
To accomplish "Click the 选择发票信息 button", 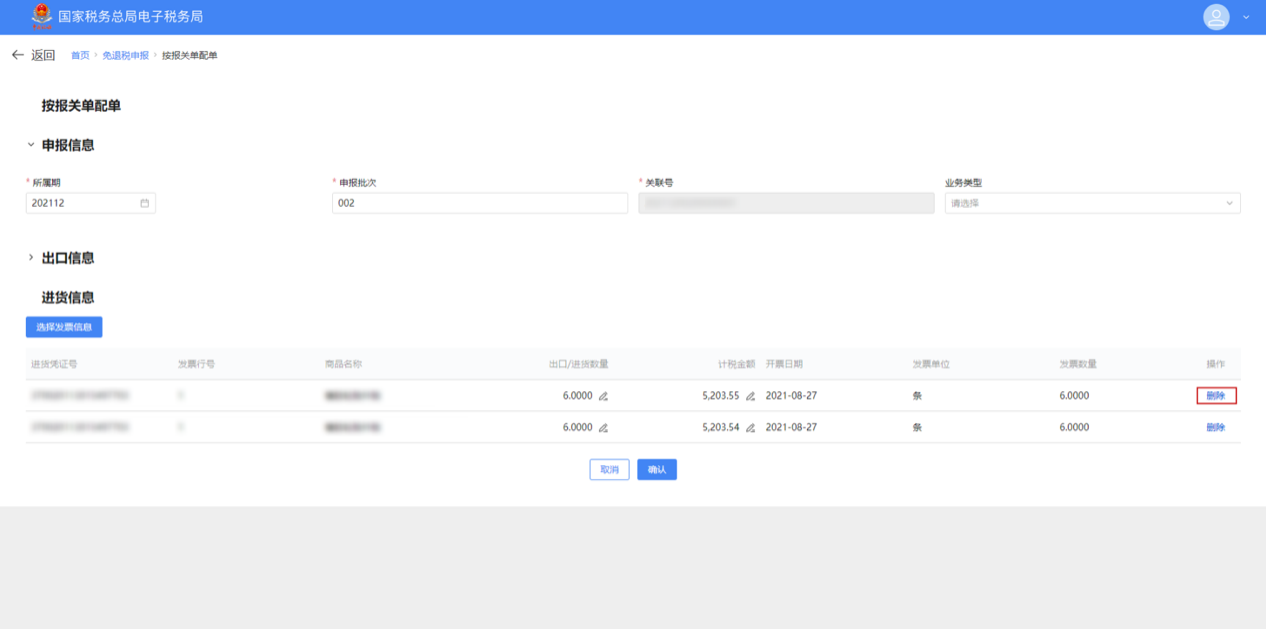I will (x=64, y=327).
